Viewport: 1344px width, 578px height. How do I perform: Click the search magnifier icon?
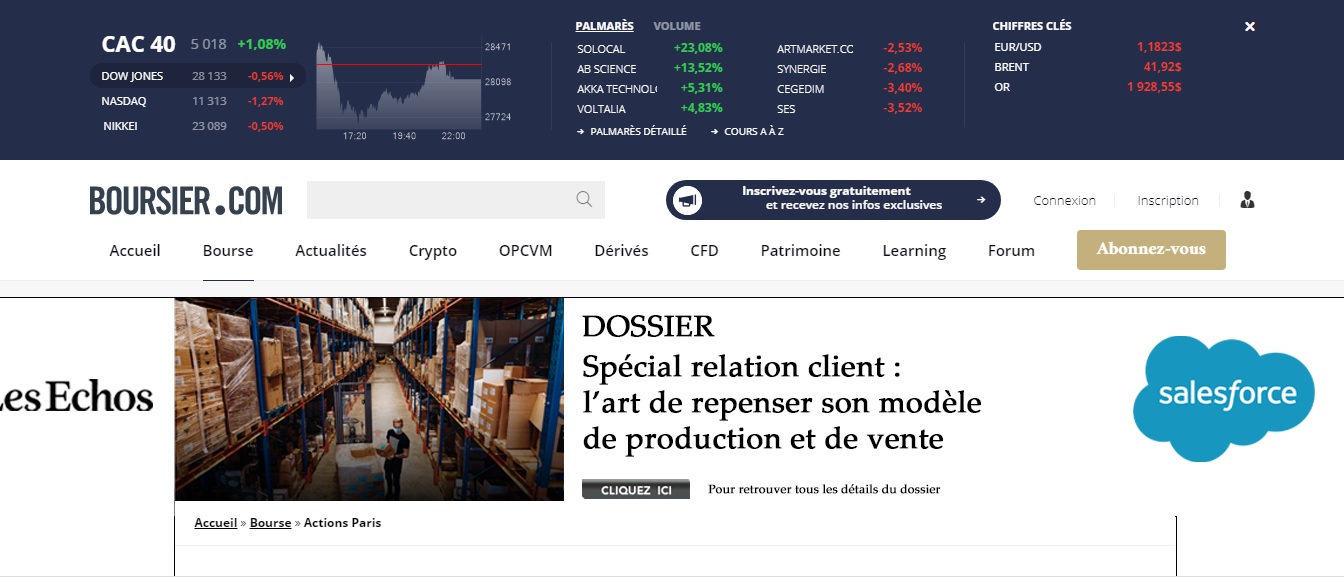click(585, 199)
